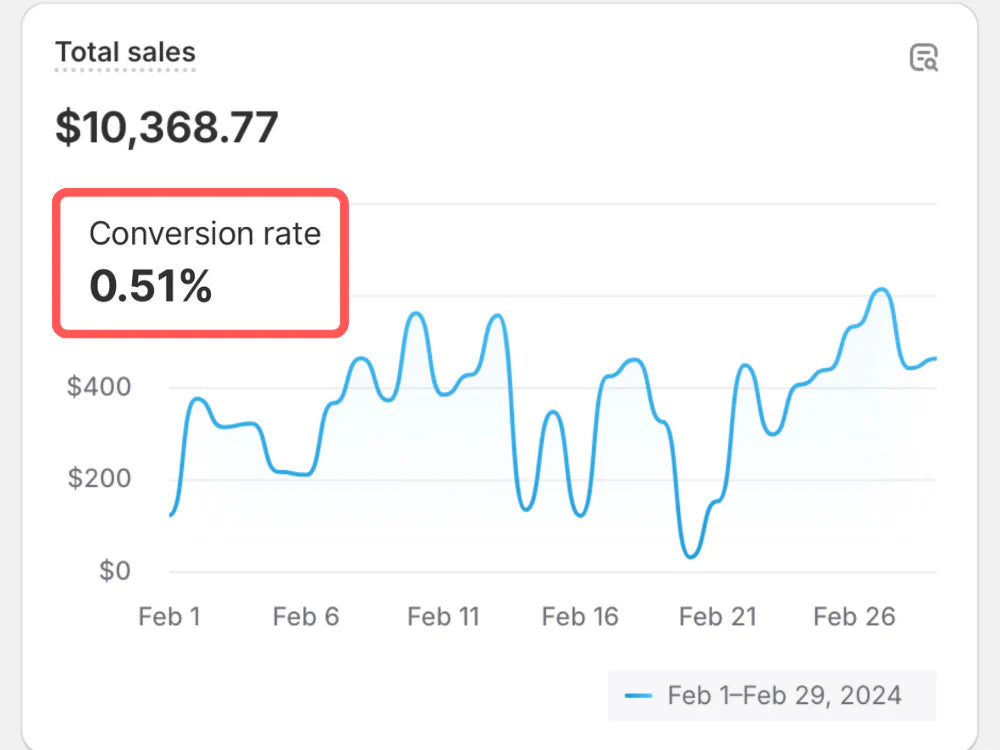Click the $200 y-axis label

(x=98, y=479)
